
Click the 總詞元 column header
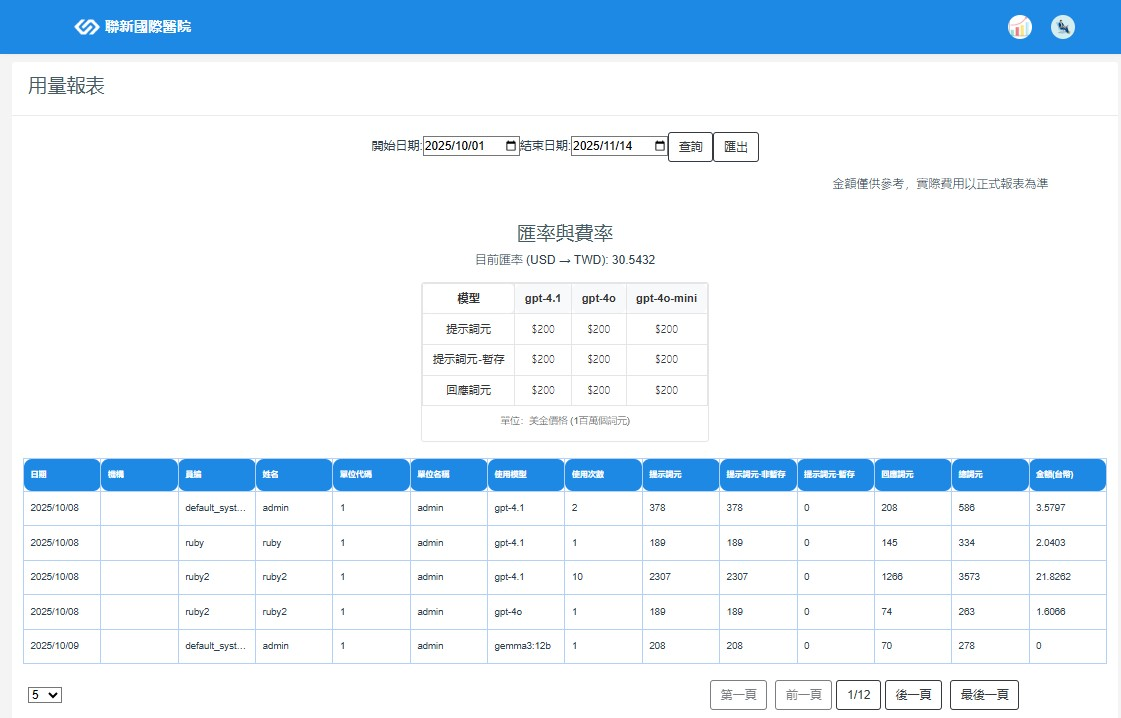989,475
